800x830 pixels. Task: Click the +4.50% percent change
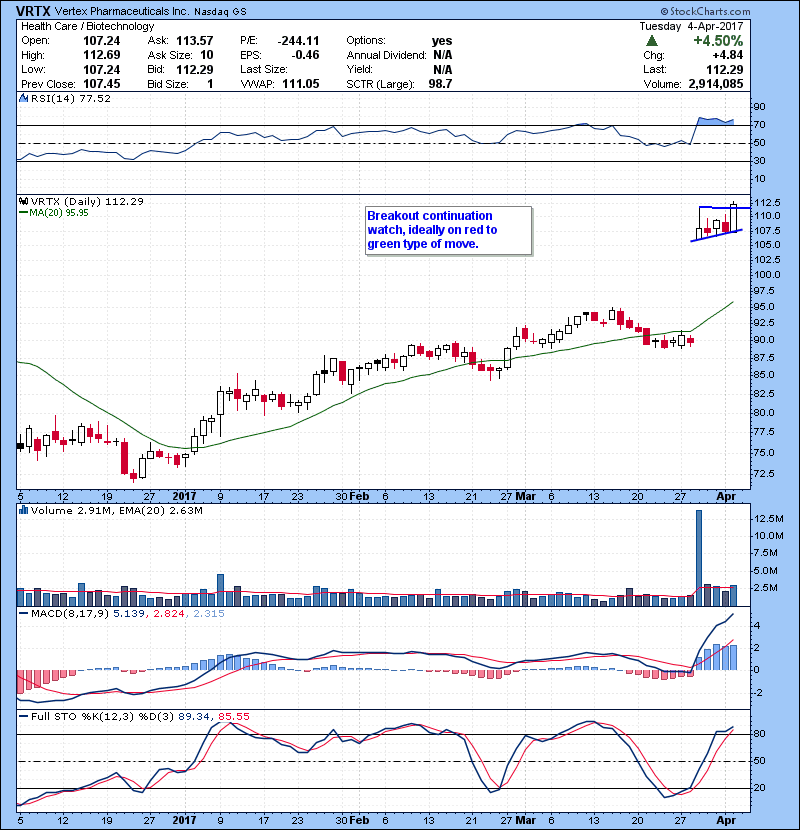tap(718, 41)
